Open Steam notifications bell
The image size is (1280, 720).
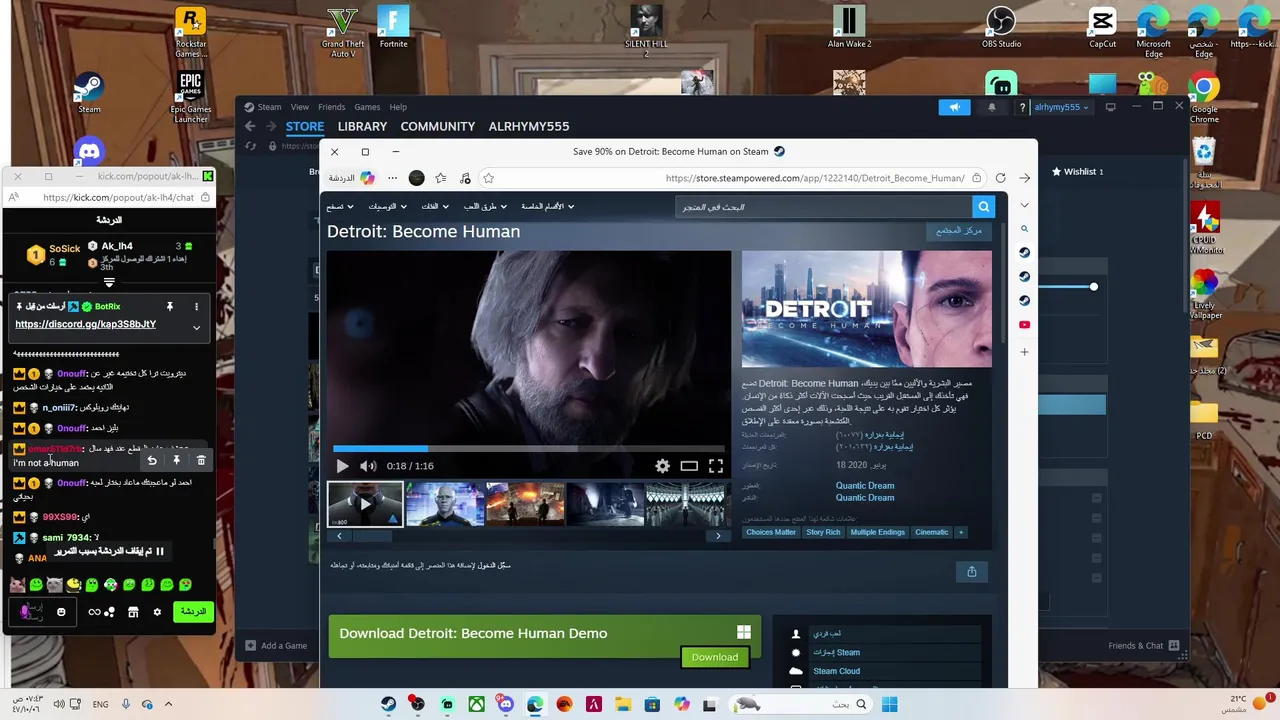[992, 107]
